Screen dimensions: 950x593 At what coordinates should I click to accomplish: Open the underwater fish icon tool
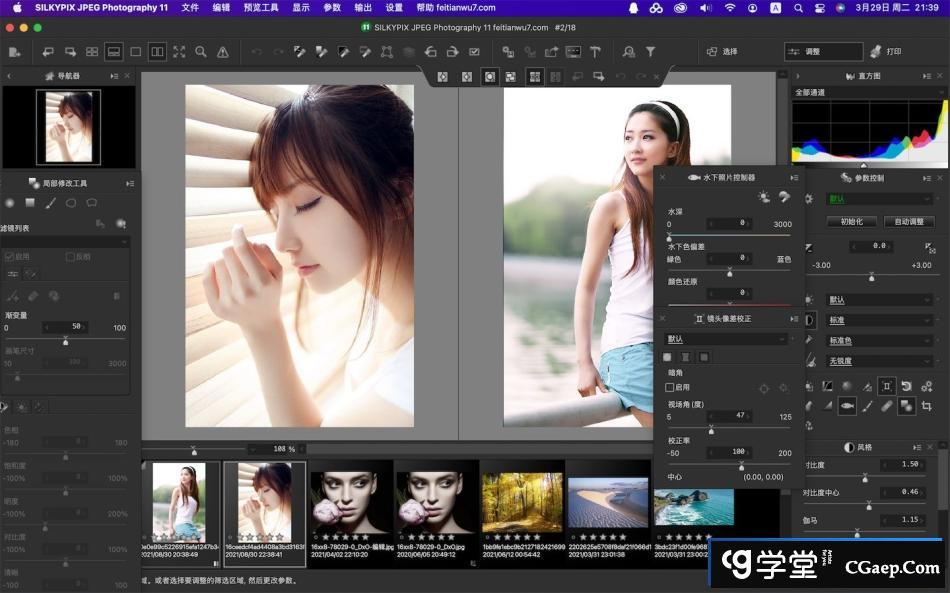pos(847,405)
